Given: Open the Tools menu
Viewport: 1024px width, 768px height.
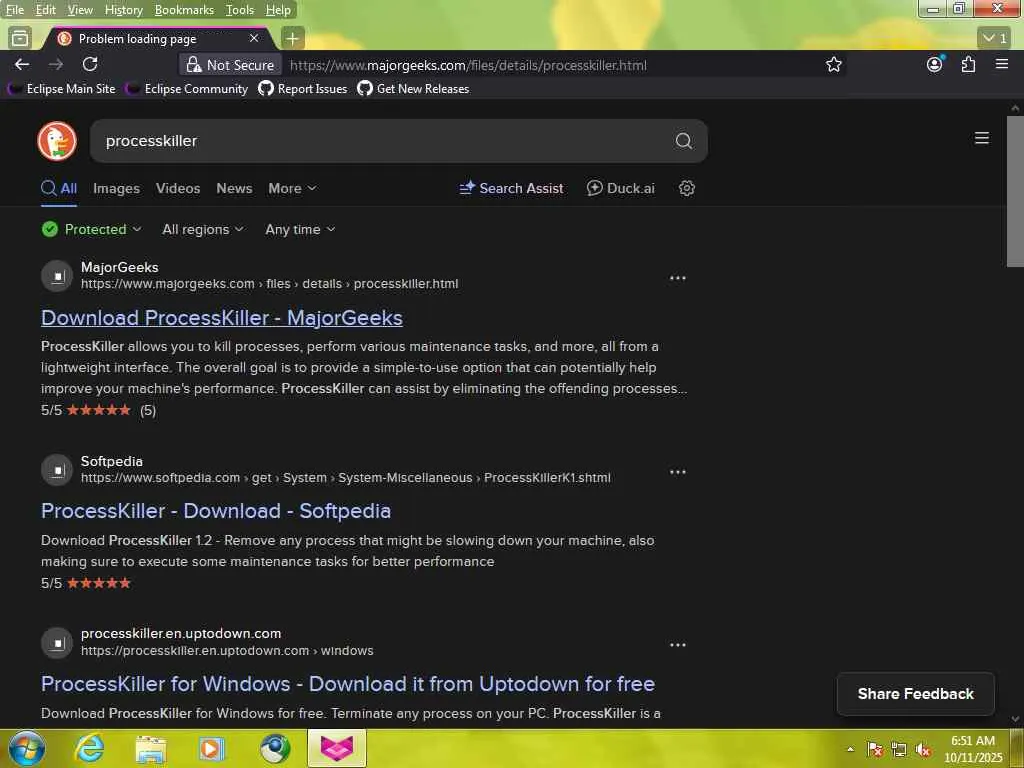Looking at the screenshot, I should pyautogui.click(x=240, y=10).
